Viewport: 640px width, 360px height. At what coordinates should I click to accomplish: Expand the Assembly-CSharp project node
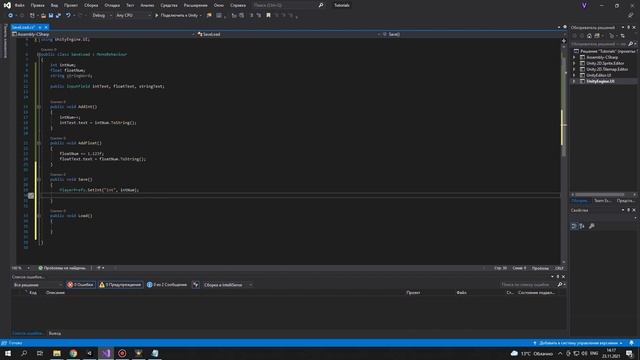point(574,58)
